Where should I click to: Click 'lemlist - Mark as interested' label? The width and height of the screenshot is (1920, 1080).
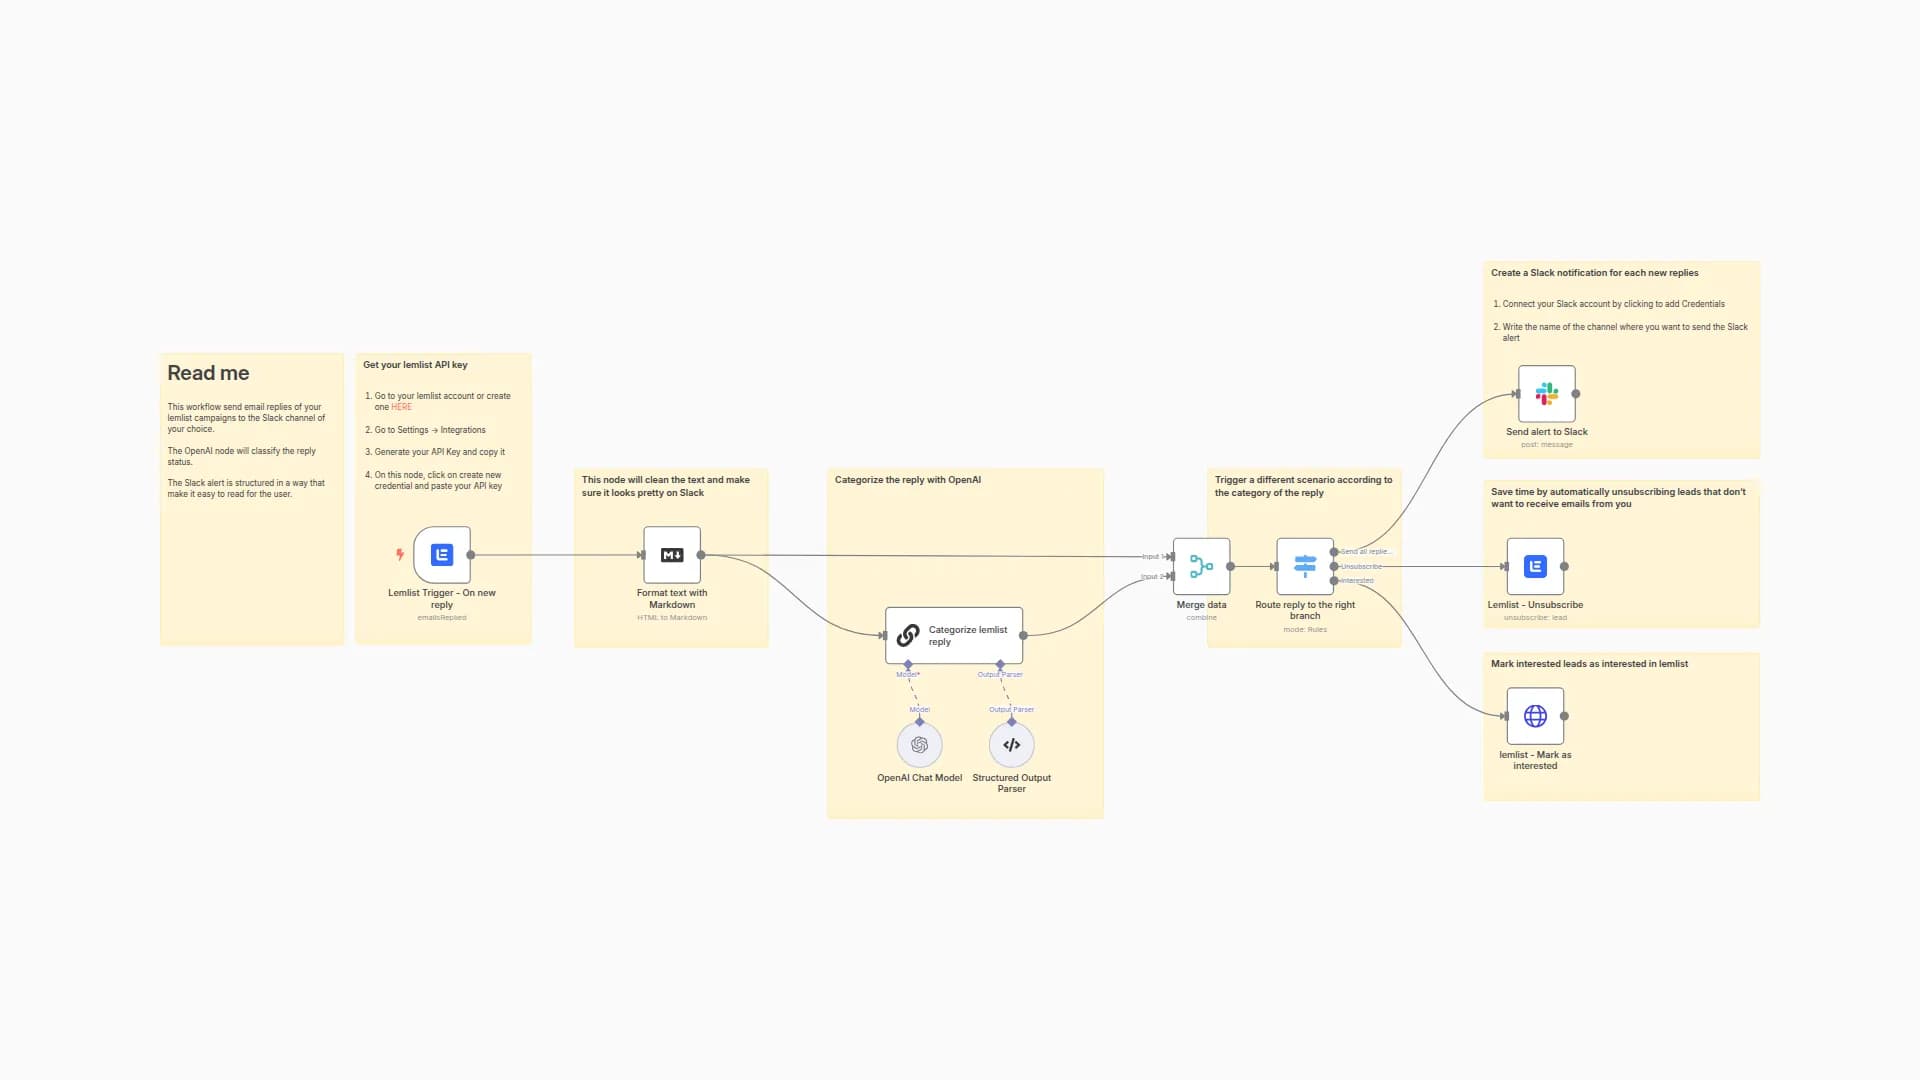pos(1535,760)
